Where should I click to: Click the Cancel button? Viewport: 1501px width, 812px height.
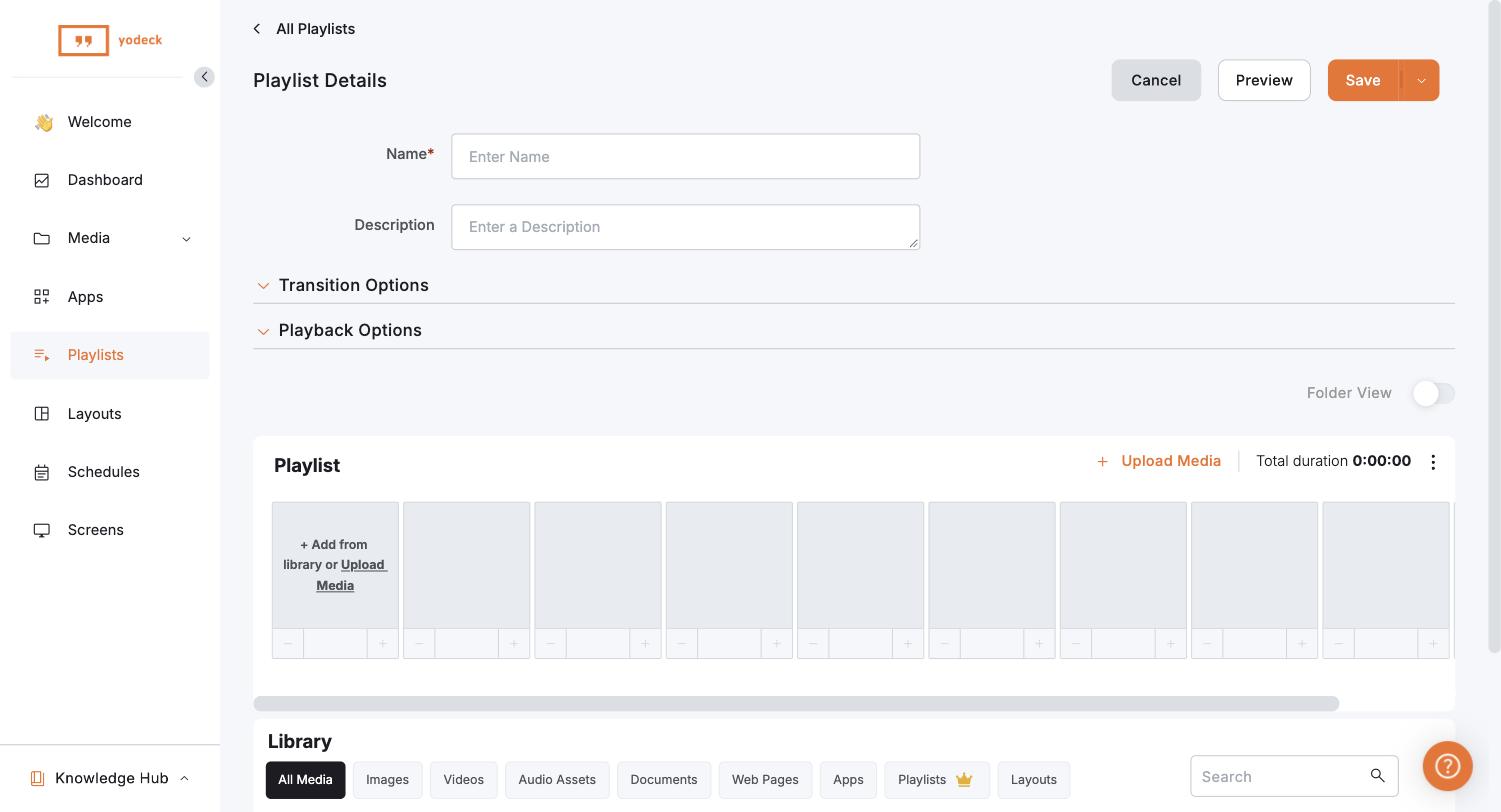(1156, 81)
